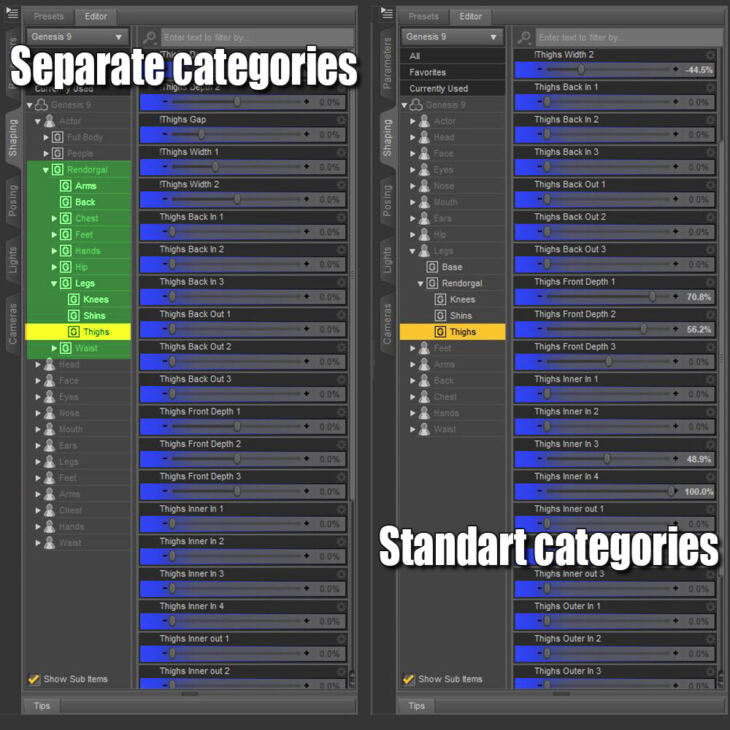This screenshot has height=730, width=730.
Task: Toggle Show Sub Items in left panel
Action: tap(34, 679)
